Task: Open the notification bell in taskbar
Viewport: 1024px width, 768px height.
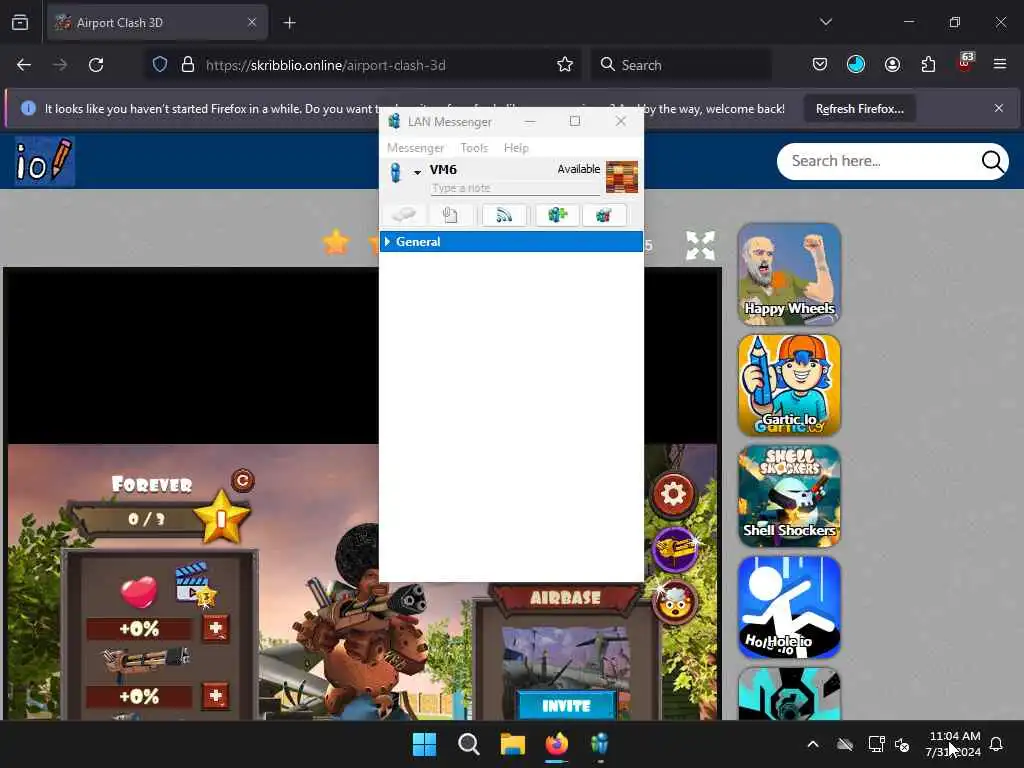Action: click(x=996, y=744)
